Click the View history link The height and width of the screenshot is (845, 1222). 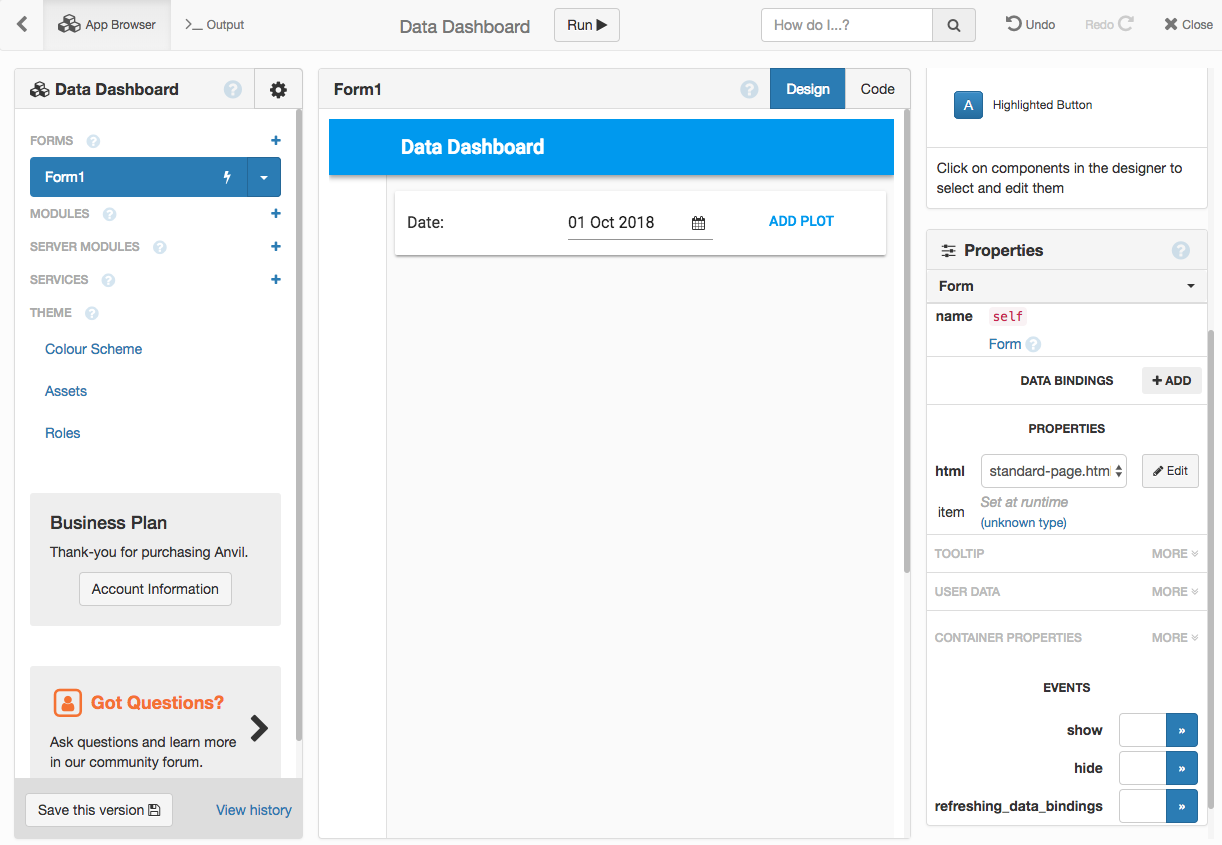[254, 810]
